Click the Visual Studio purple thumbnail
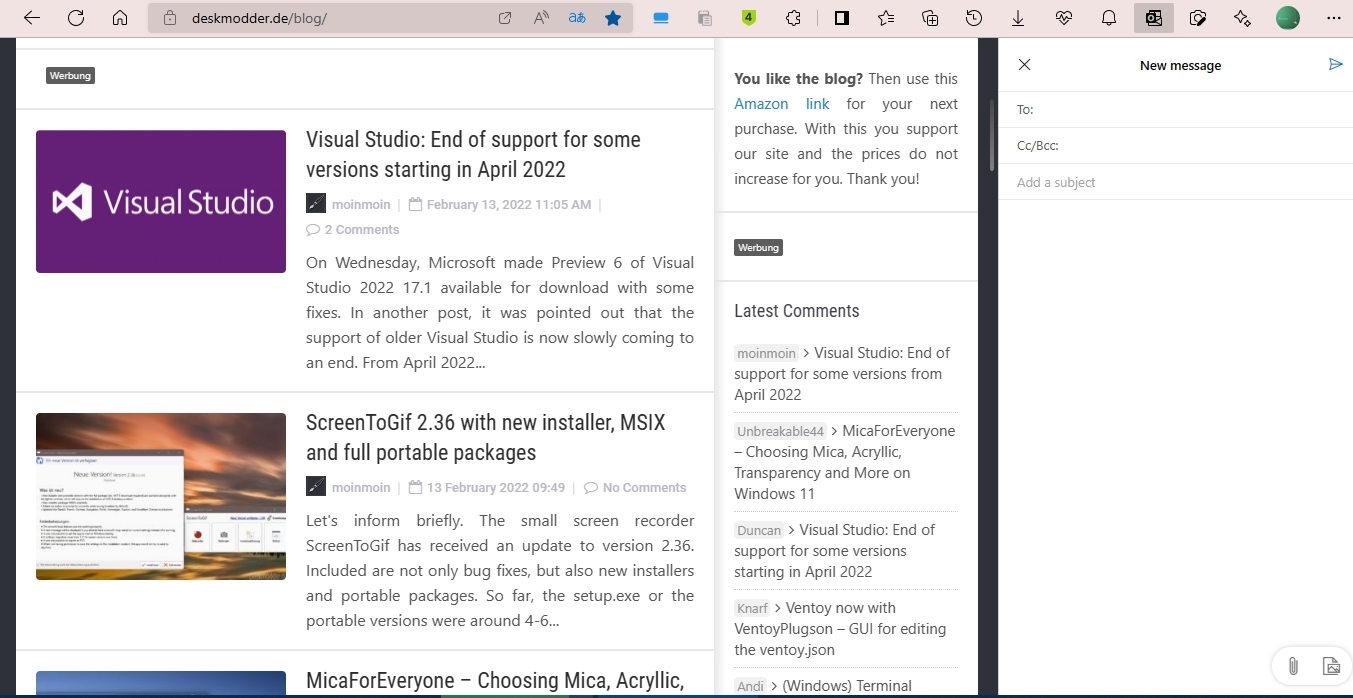 [x=161, y=201]
